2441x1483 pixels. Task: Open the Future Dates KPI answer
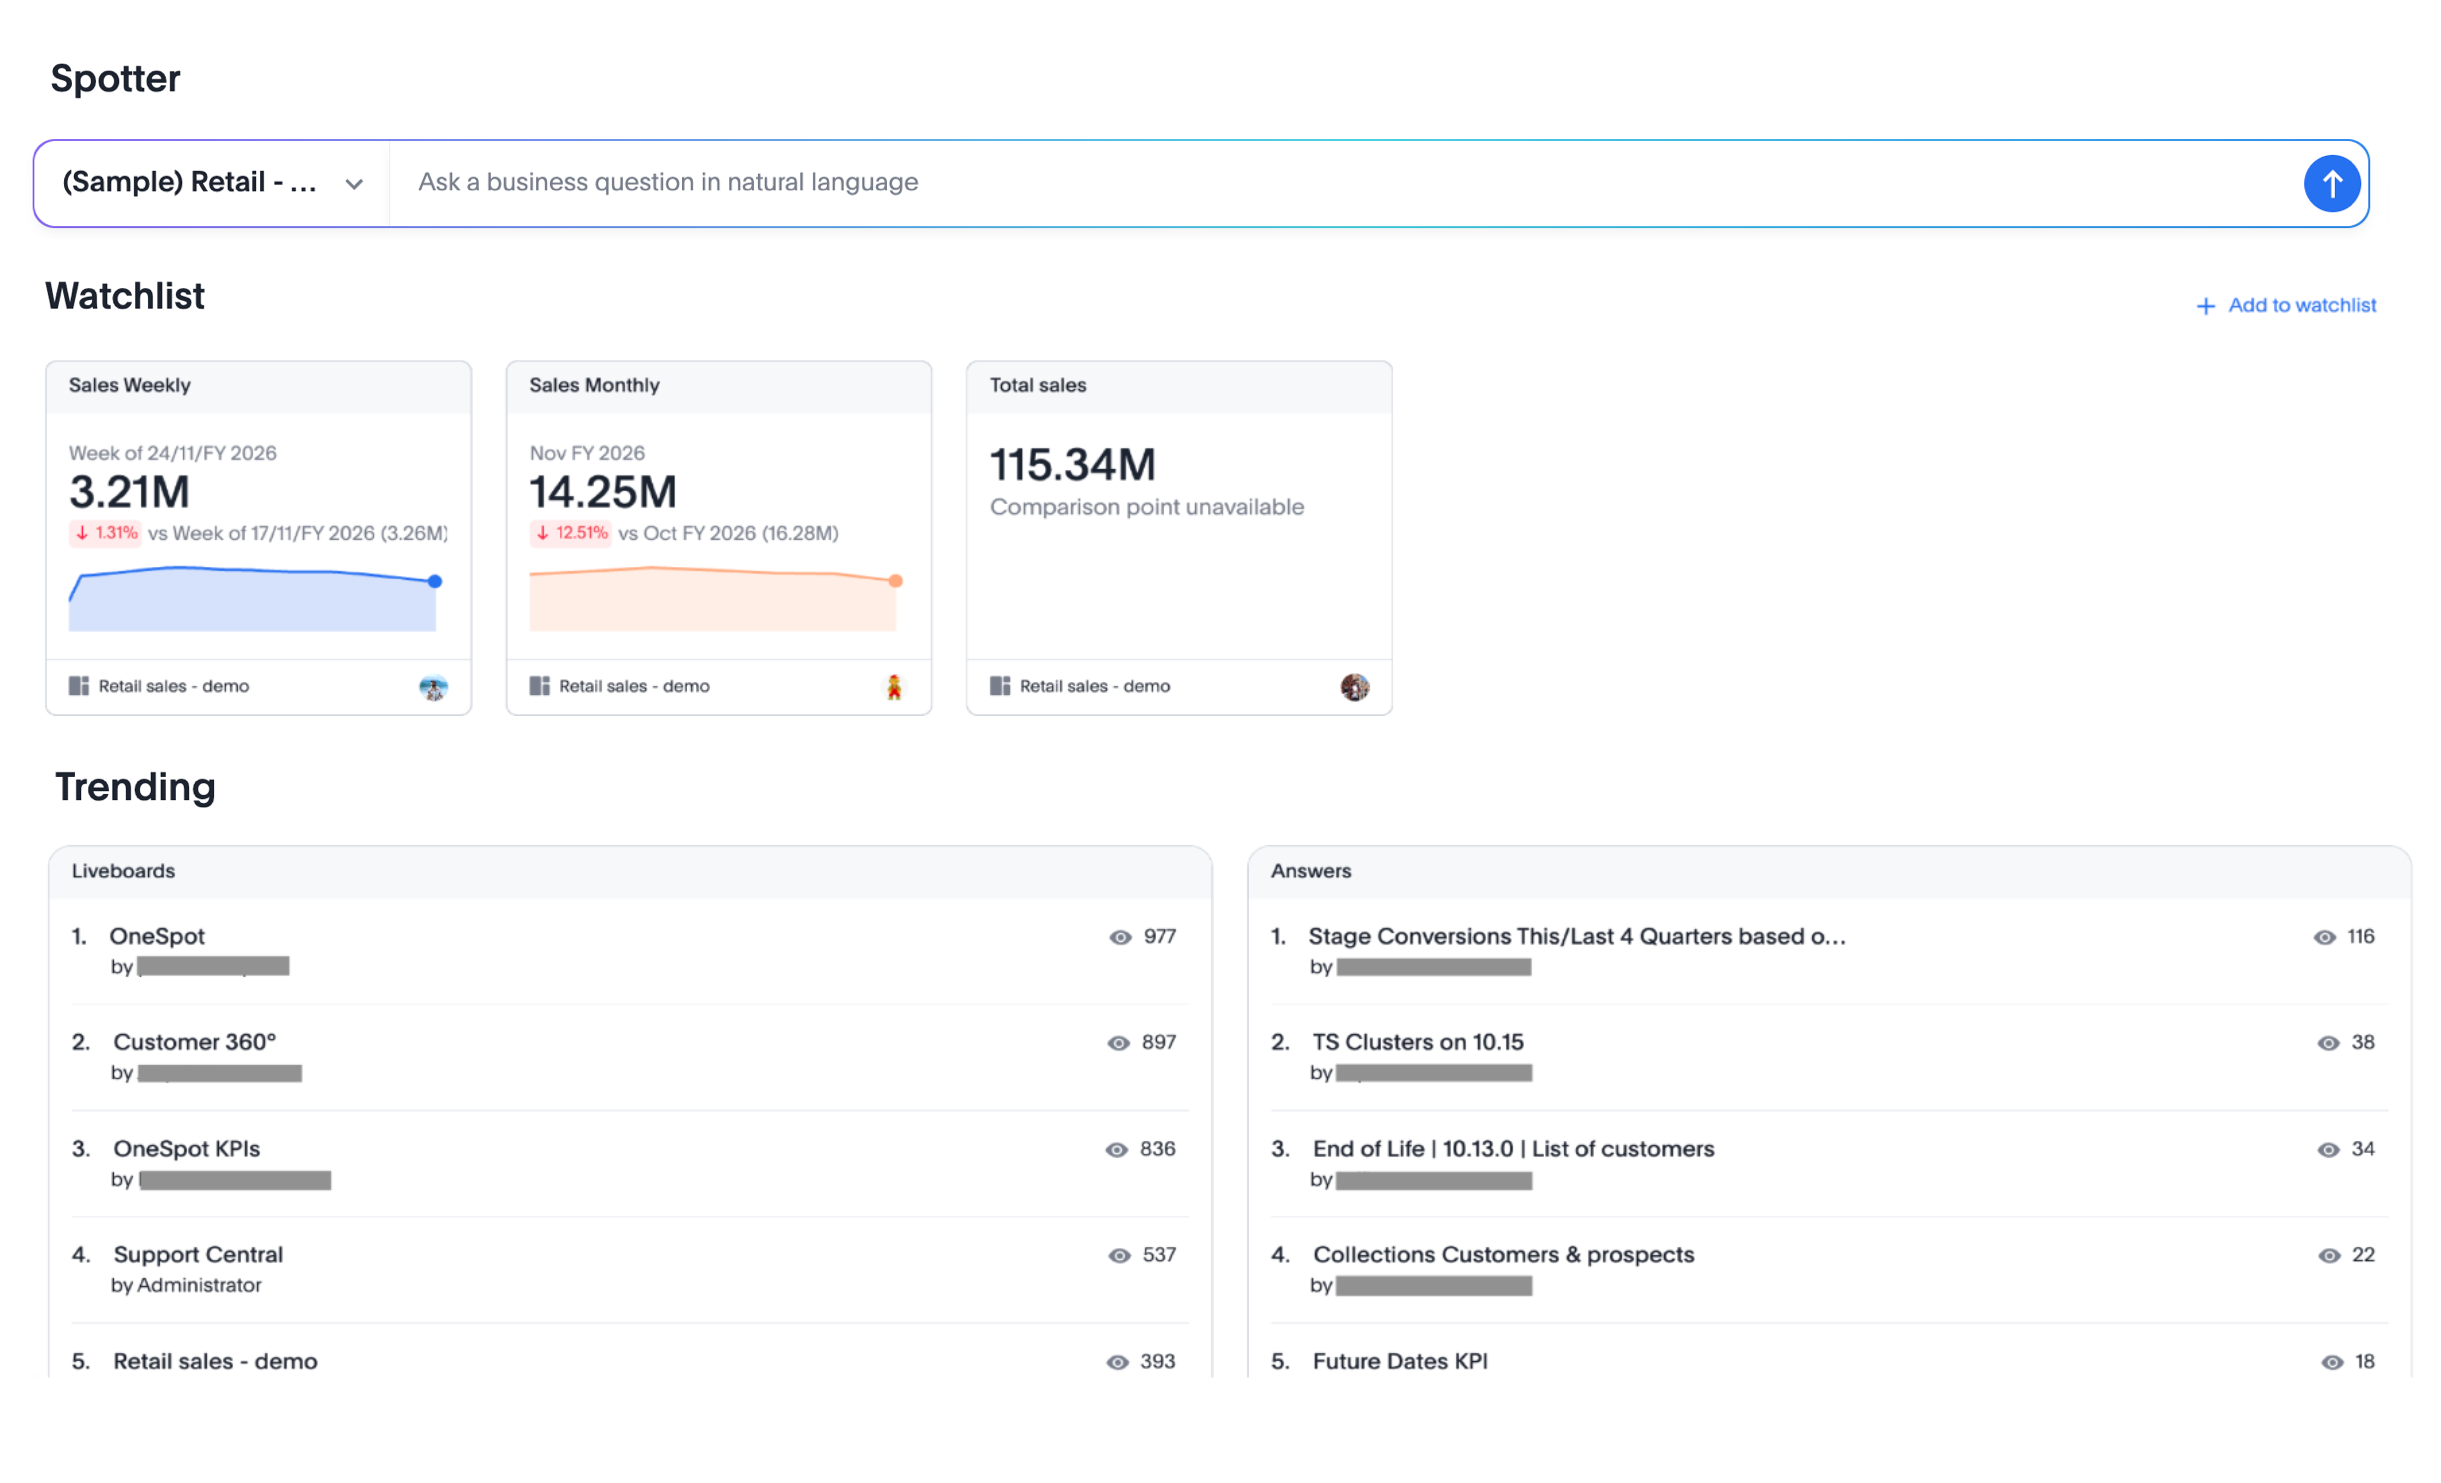[1400, 1360]
